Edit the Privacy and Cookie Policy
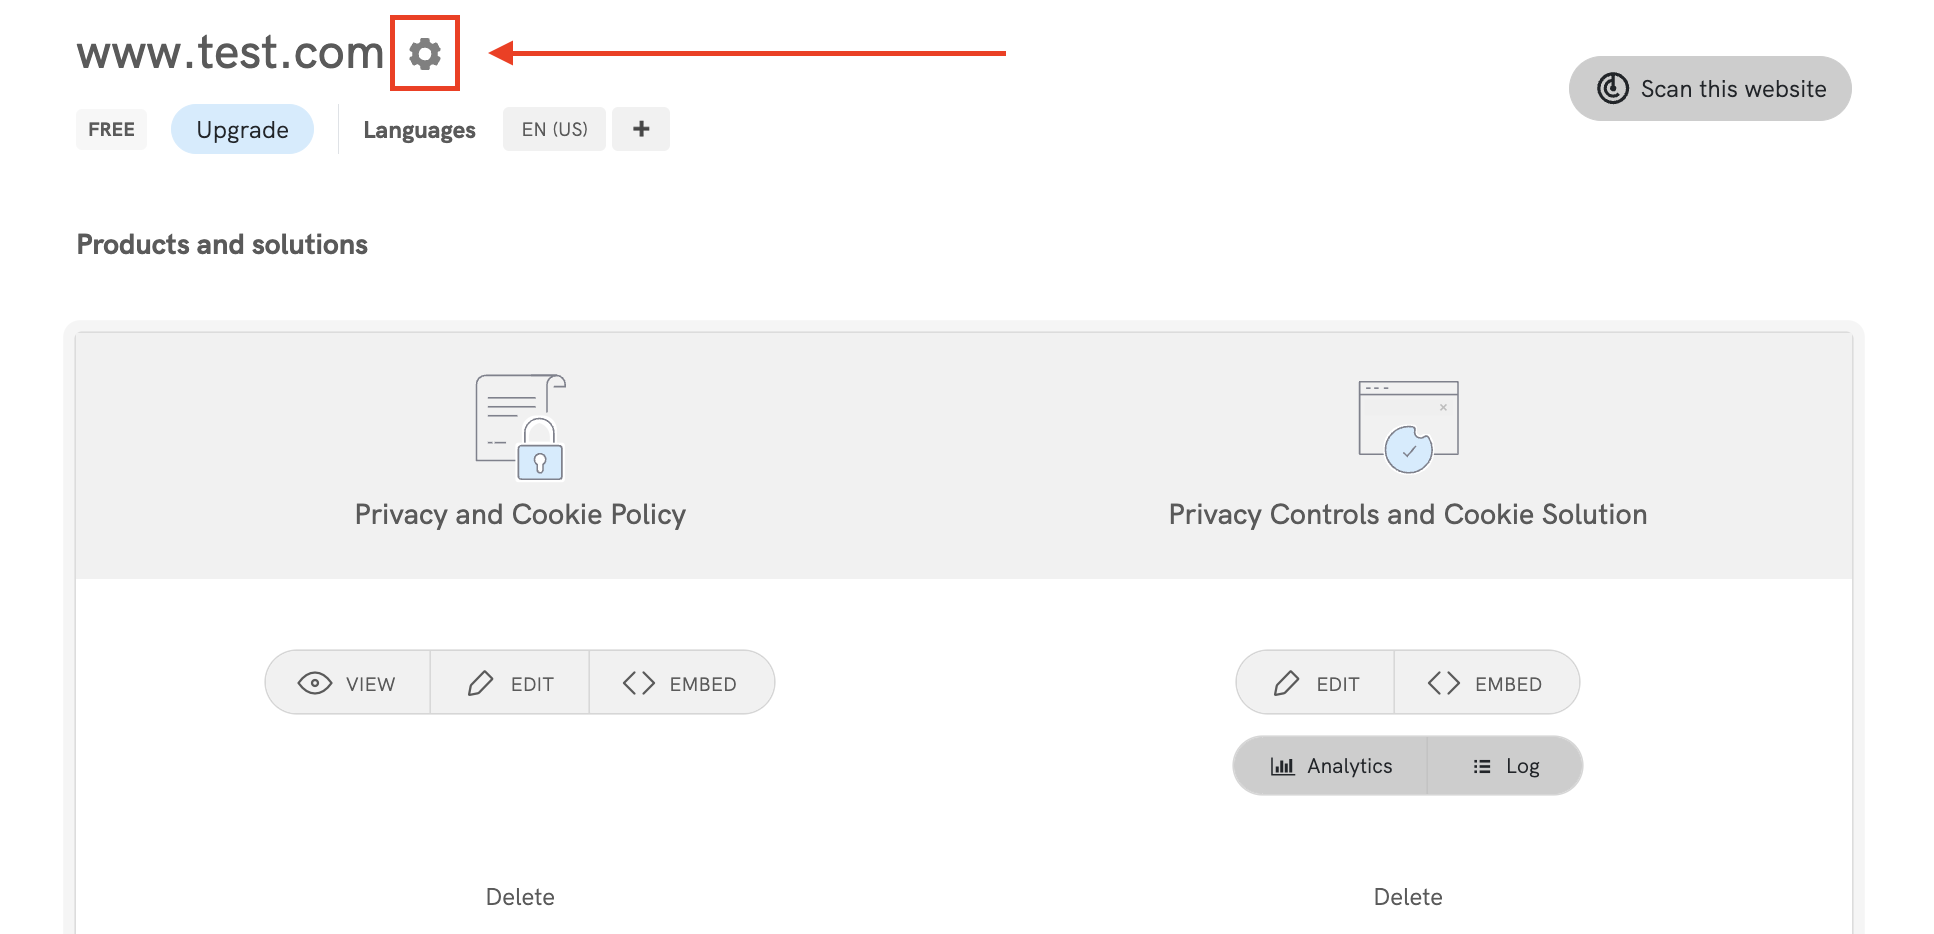 click(510, 683)
